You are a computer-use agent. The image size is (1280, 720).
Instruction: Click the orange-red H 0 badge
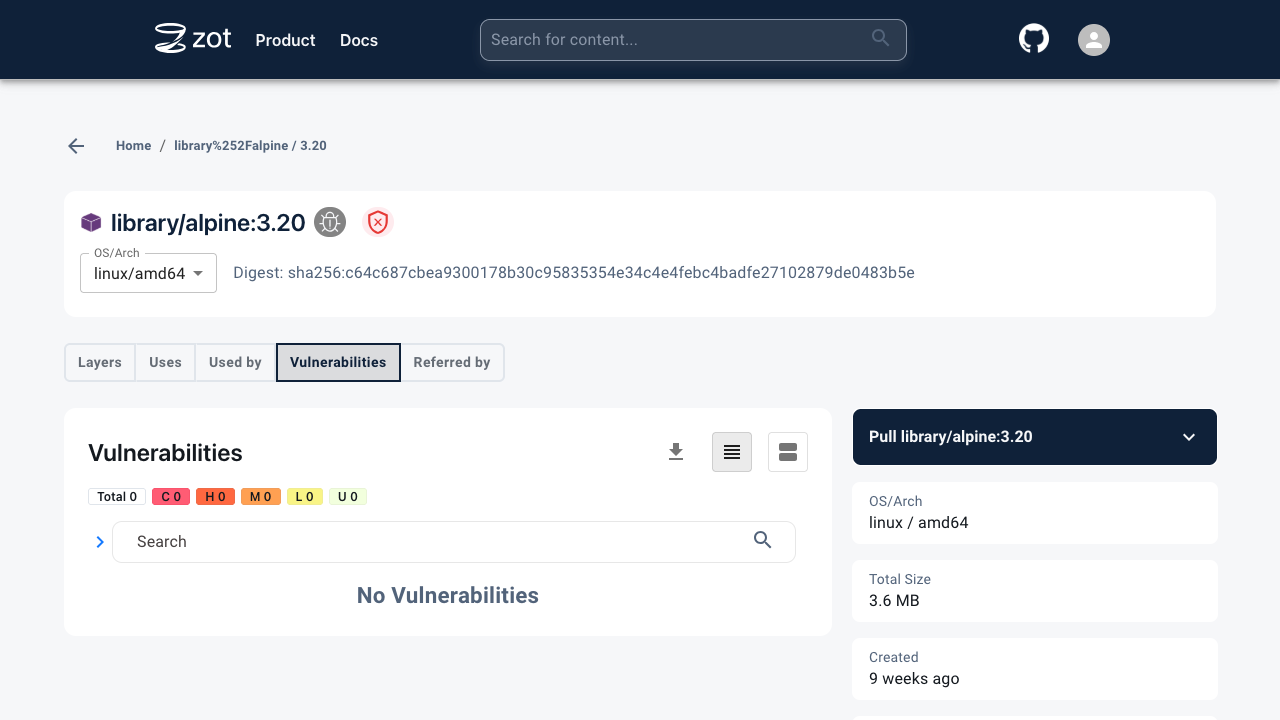215,497
